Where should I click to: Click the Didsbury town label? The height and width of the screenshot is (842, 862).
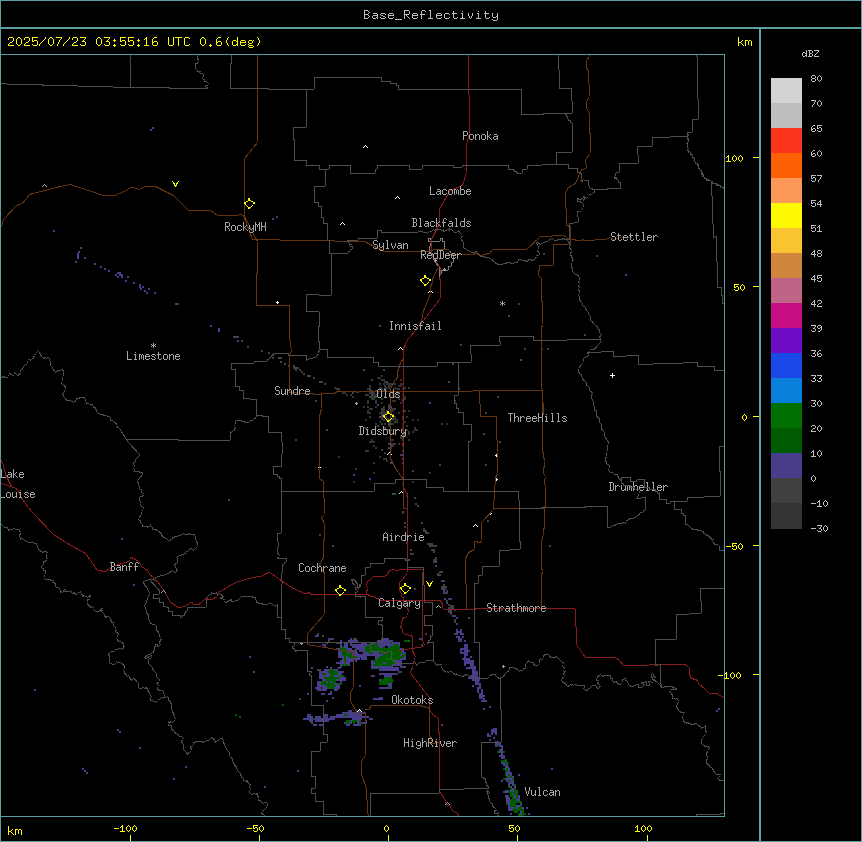(383, 431)
